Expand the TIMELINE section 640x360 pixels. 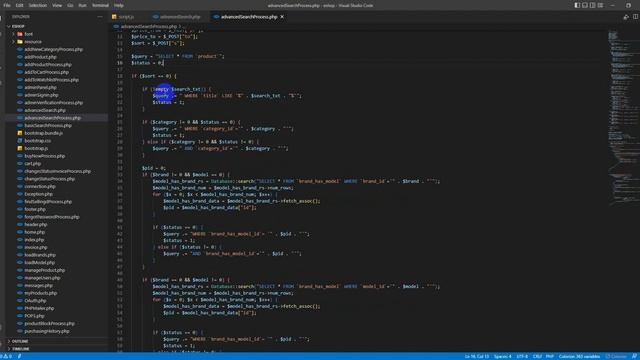(20, 349)
